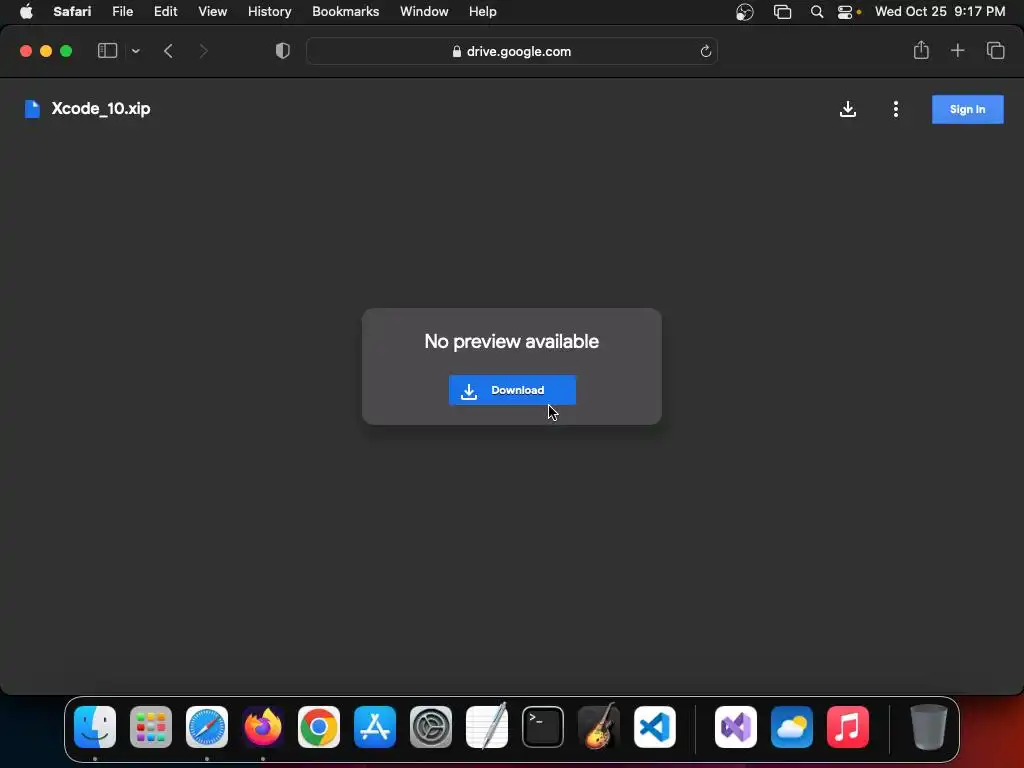Launch Google Chrome from the Dock

(x=319, y=727)
